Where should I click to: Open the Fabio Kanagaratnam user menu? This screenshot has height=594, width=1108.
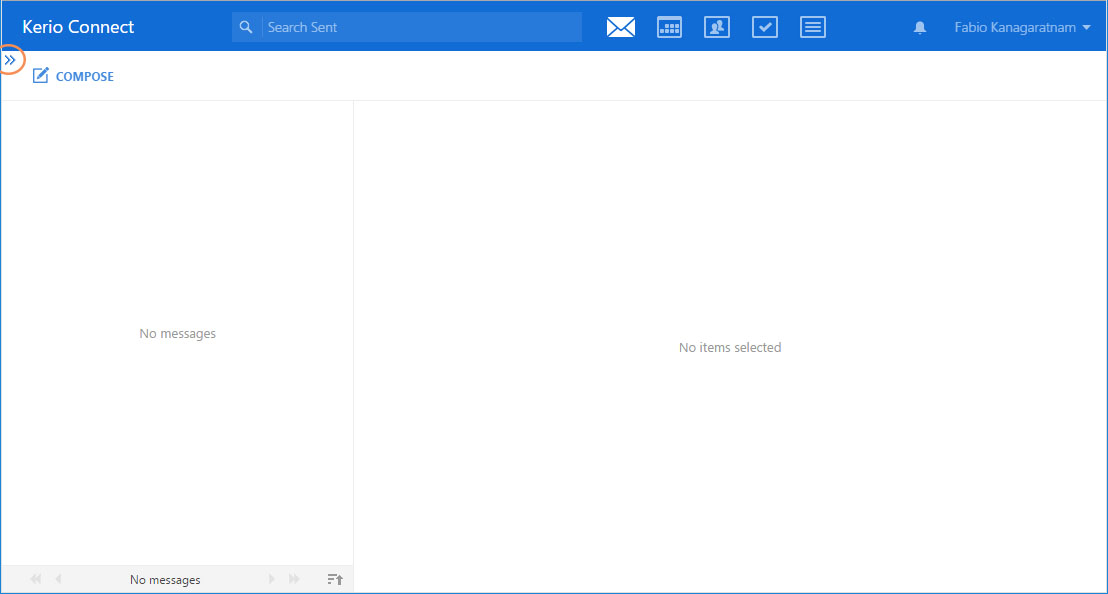coord(1022,28)
